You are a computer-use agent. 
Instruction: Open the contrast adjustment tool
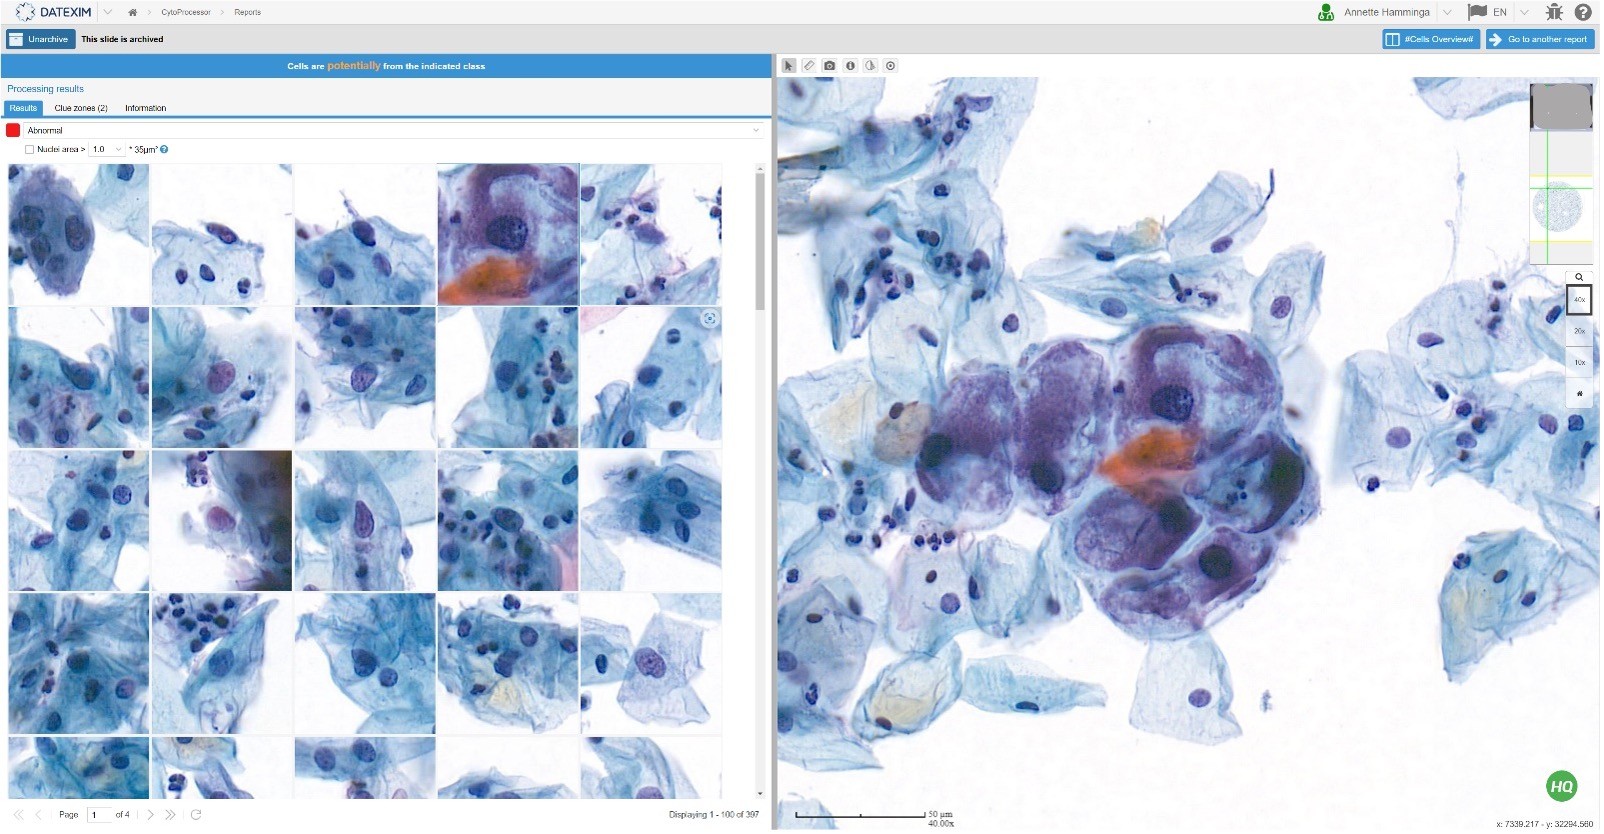tap(872, 66)
